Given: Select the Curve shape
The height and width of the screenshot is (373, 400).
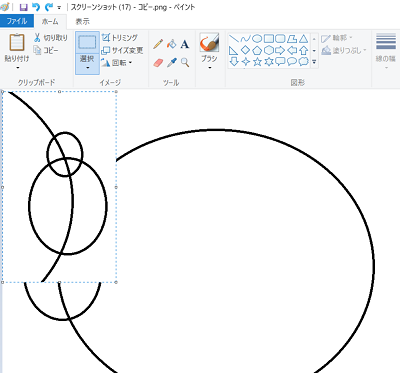Looking at the screenshot, I should [x=245, y=39].
